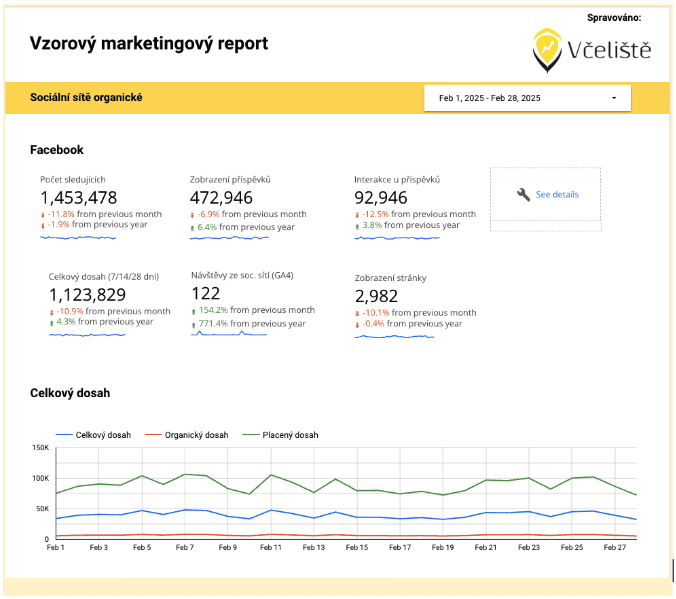The height and width of the screenshot is (599, 676).
Task: Click the wrench icon beside See details
Action: tap(523, 195)
